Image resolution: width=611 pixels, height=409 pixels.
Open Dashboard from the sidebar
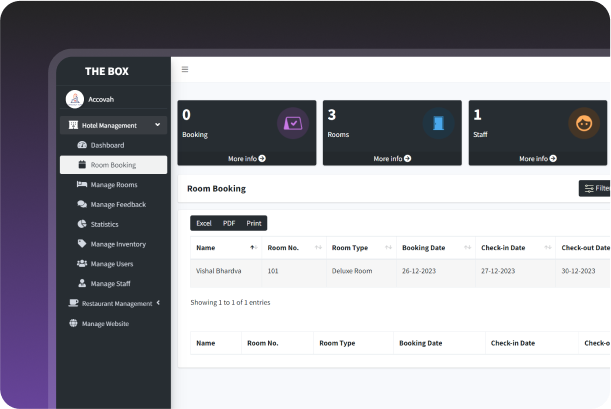107,145
